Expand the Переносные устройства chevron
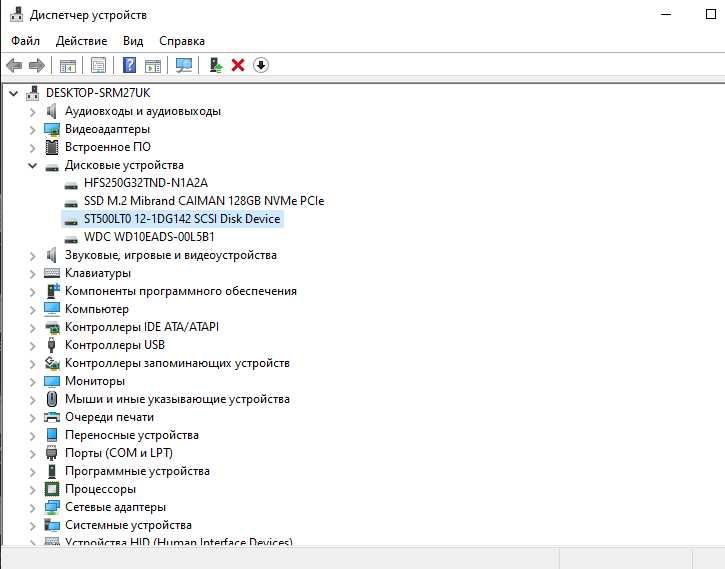Screen dimensions: 725x569 32,435
